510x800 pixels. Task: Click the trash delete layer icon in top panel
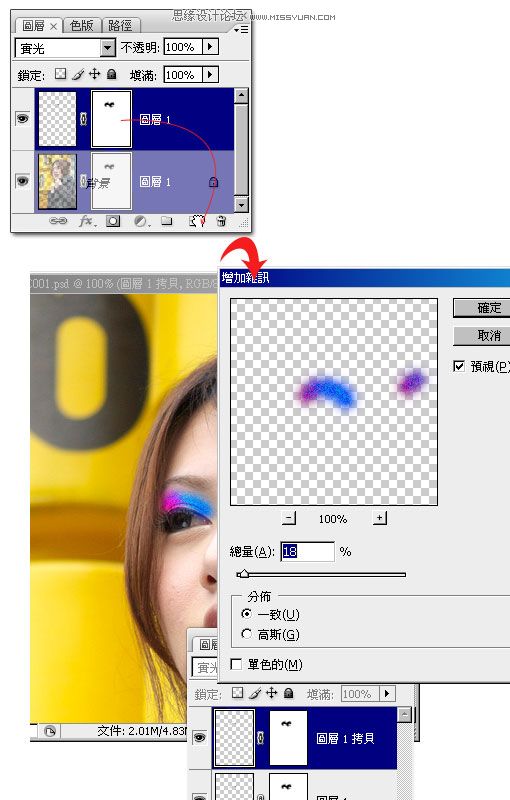click(221, 221)
